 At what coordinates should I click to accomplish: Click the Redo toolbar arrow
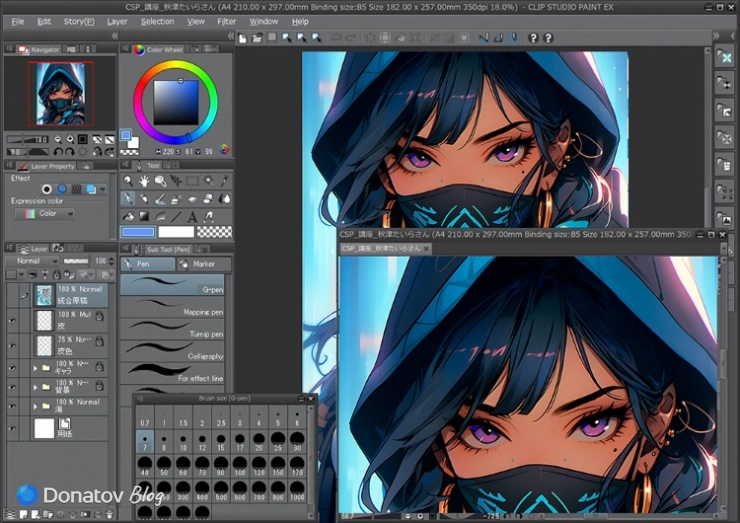pyautogui.click(x=351, y=38)
